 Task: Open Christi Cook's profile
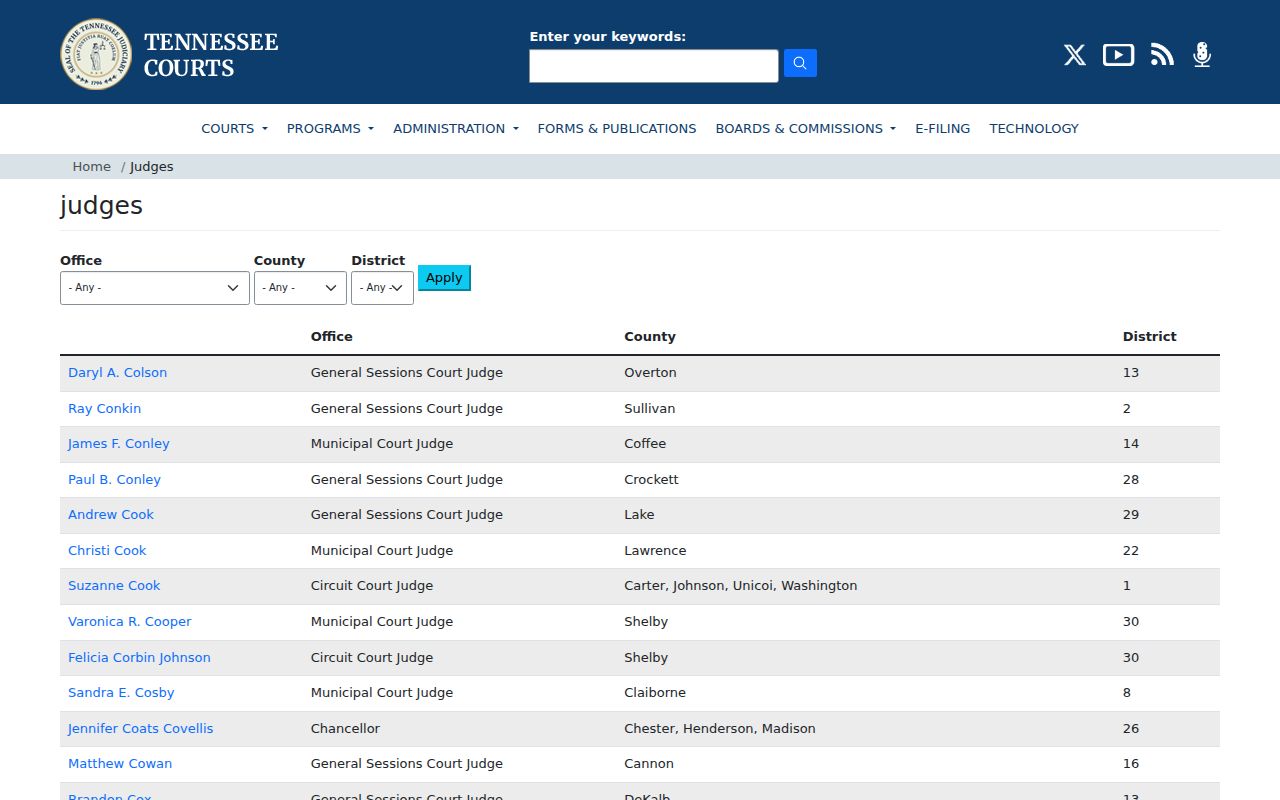[107, 550]
